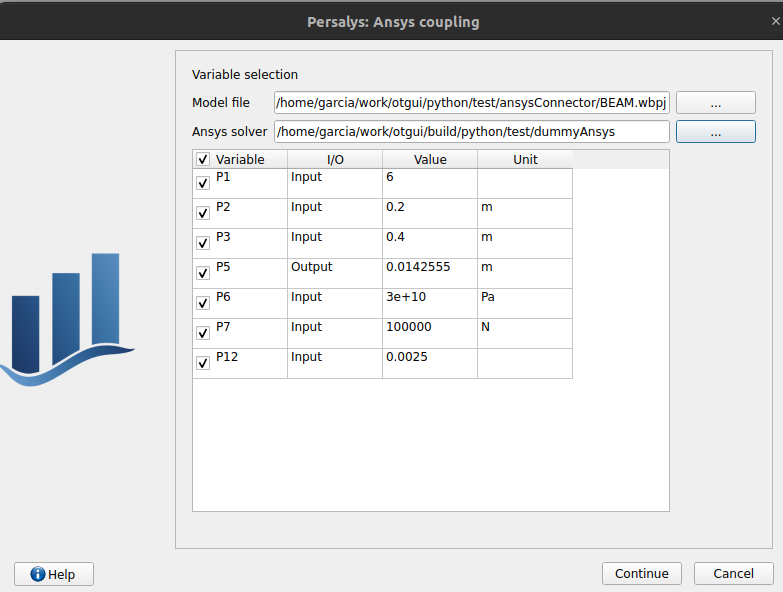The width and height of the screenshot is (783, 592).
Task: Disable the P7 variable checkbox
Action: coord(203,333)
